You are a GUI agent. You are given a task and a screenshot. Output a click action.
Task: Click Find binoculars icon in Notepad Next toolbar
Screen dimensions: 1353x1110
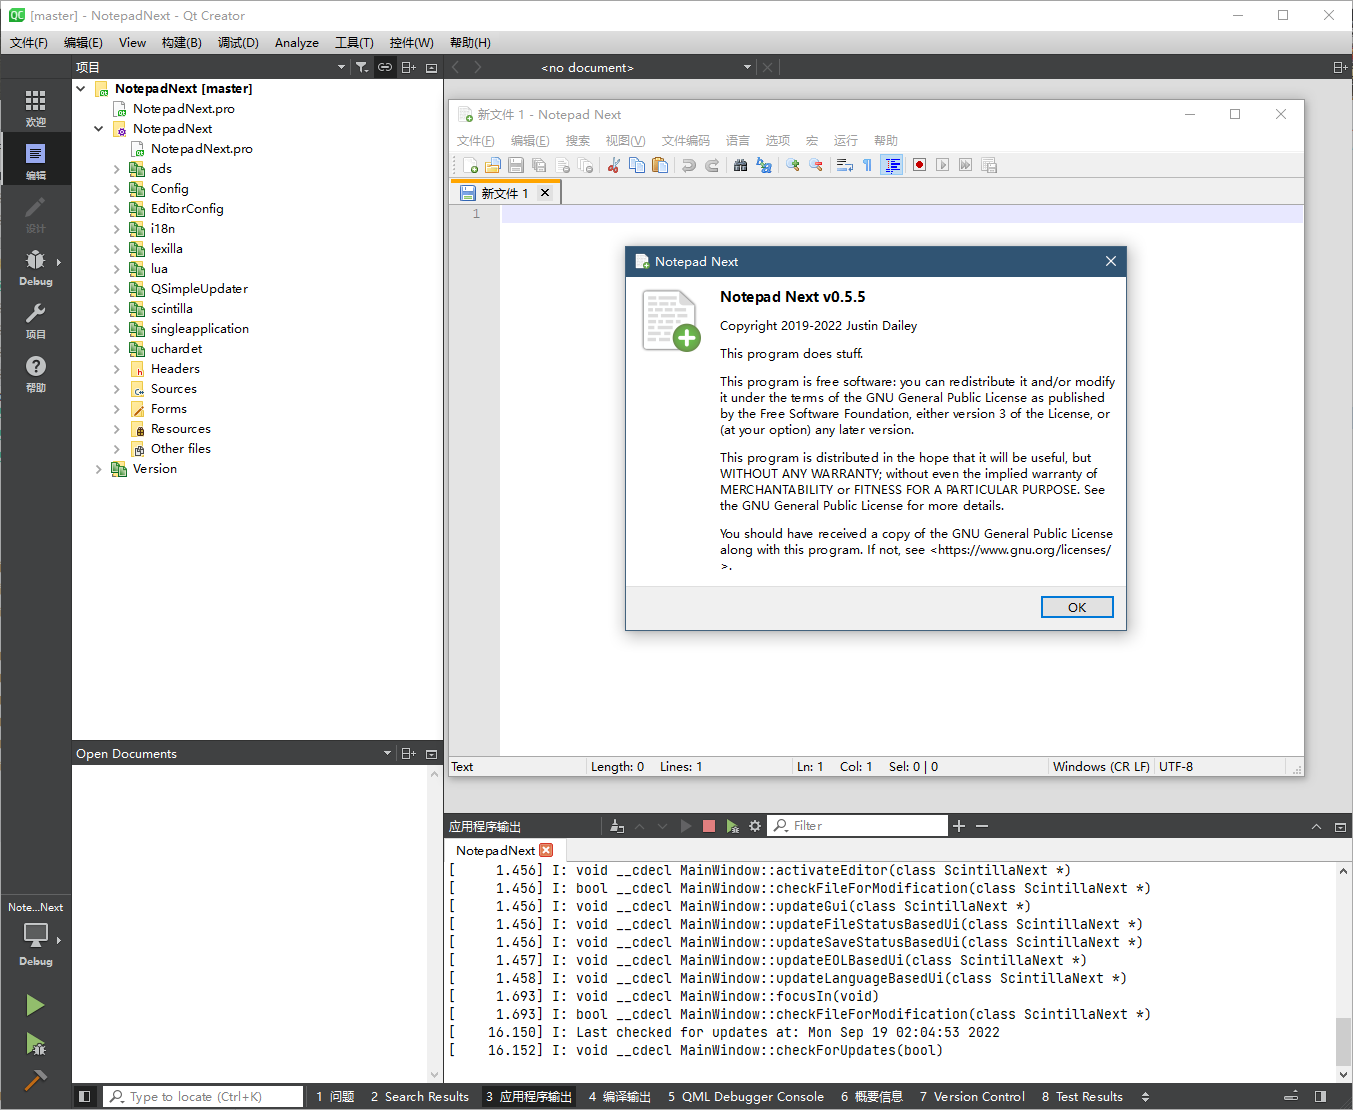741,165
